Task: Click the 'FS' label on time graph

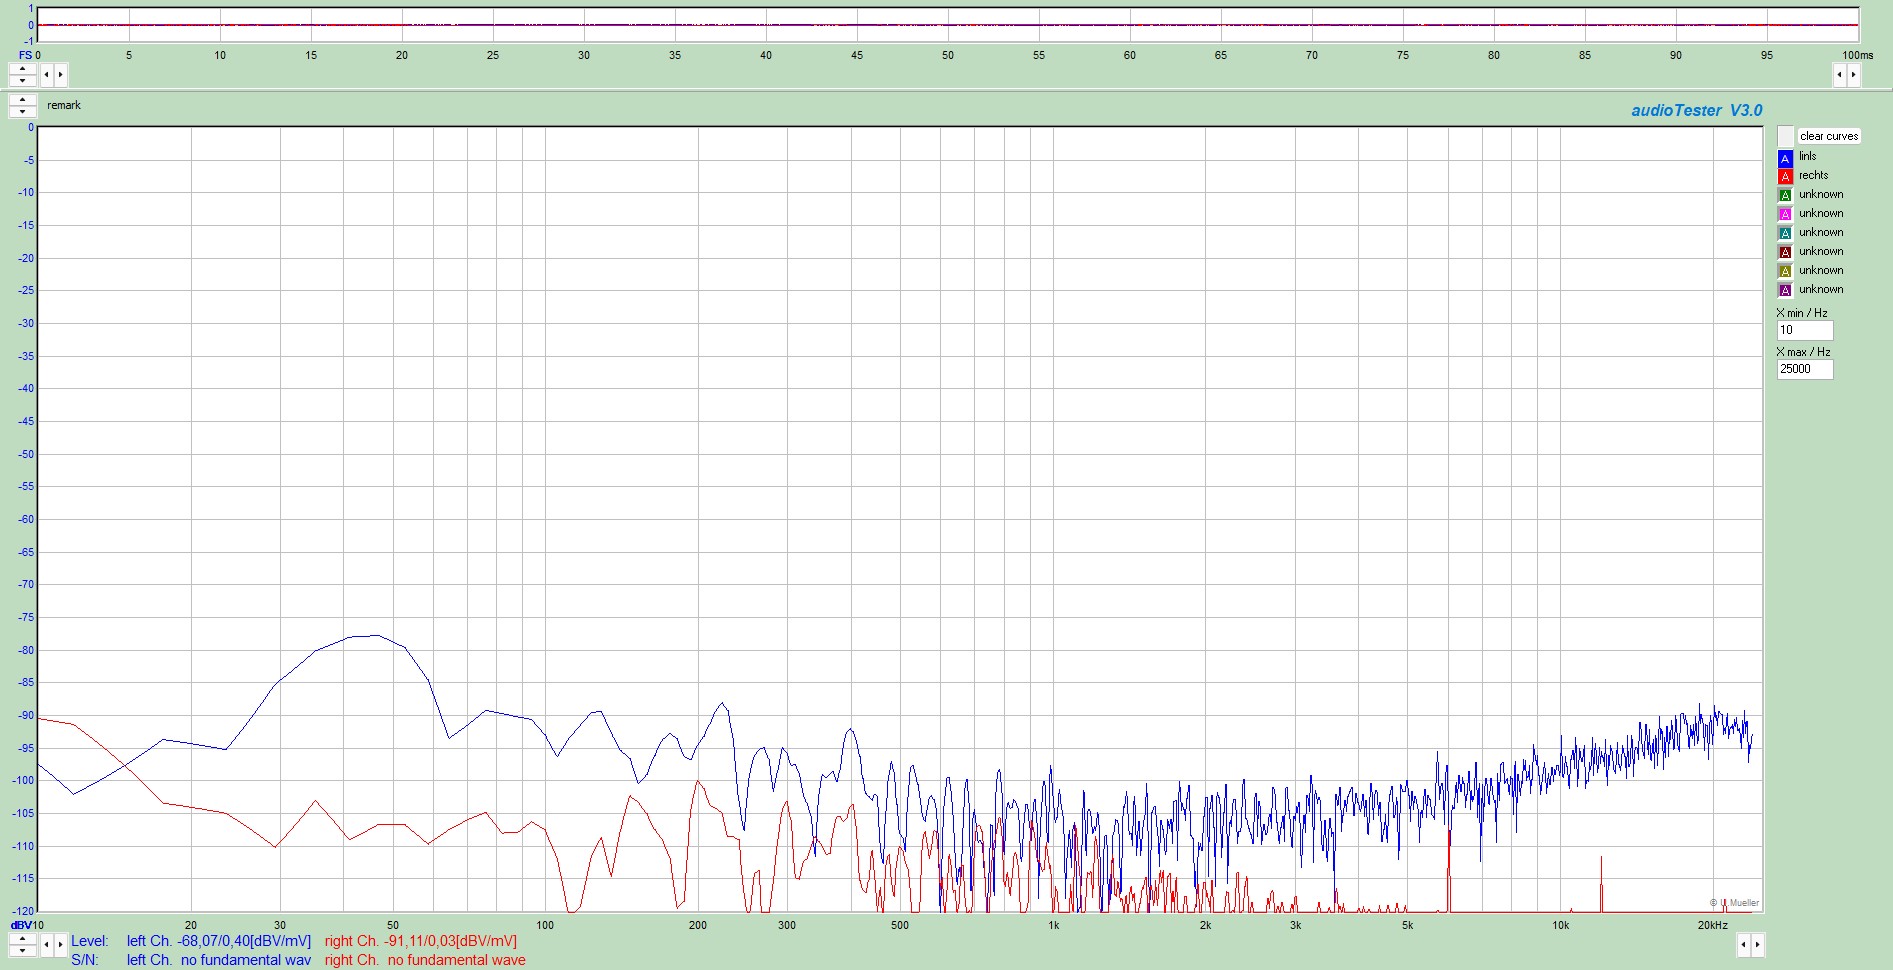Action: 26,55
